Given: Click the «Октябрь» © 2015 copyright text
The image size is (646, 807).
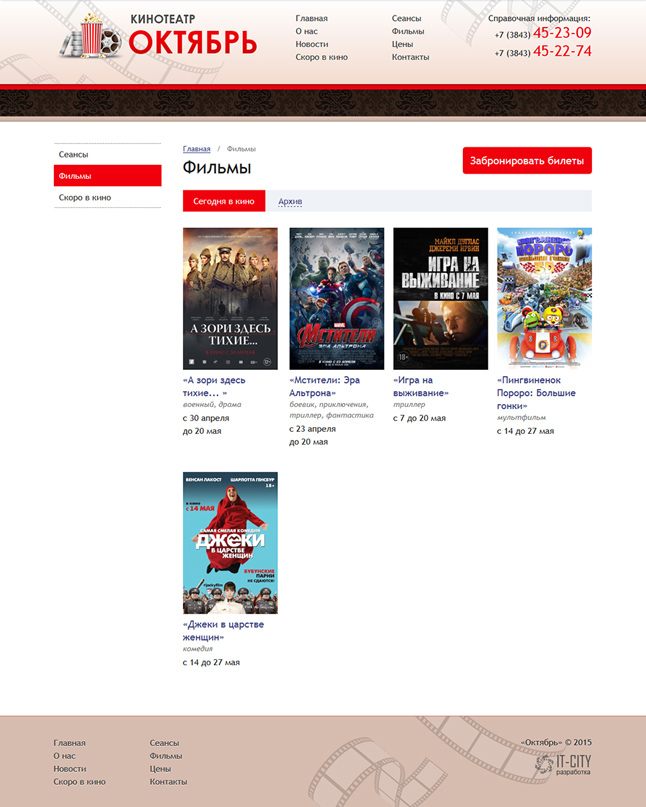Looking at the screenshot, I should pyautogui.click(x=556, y=742).
